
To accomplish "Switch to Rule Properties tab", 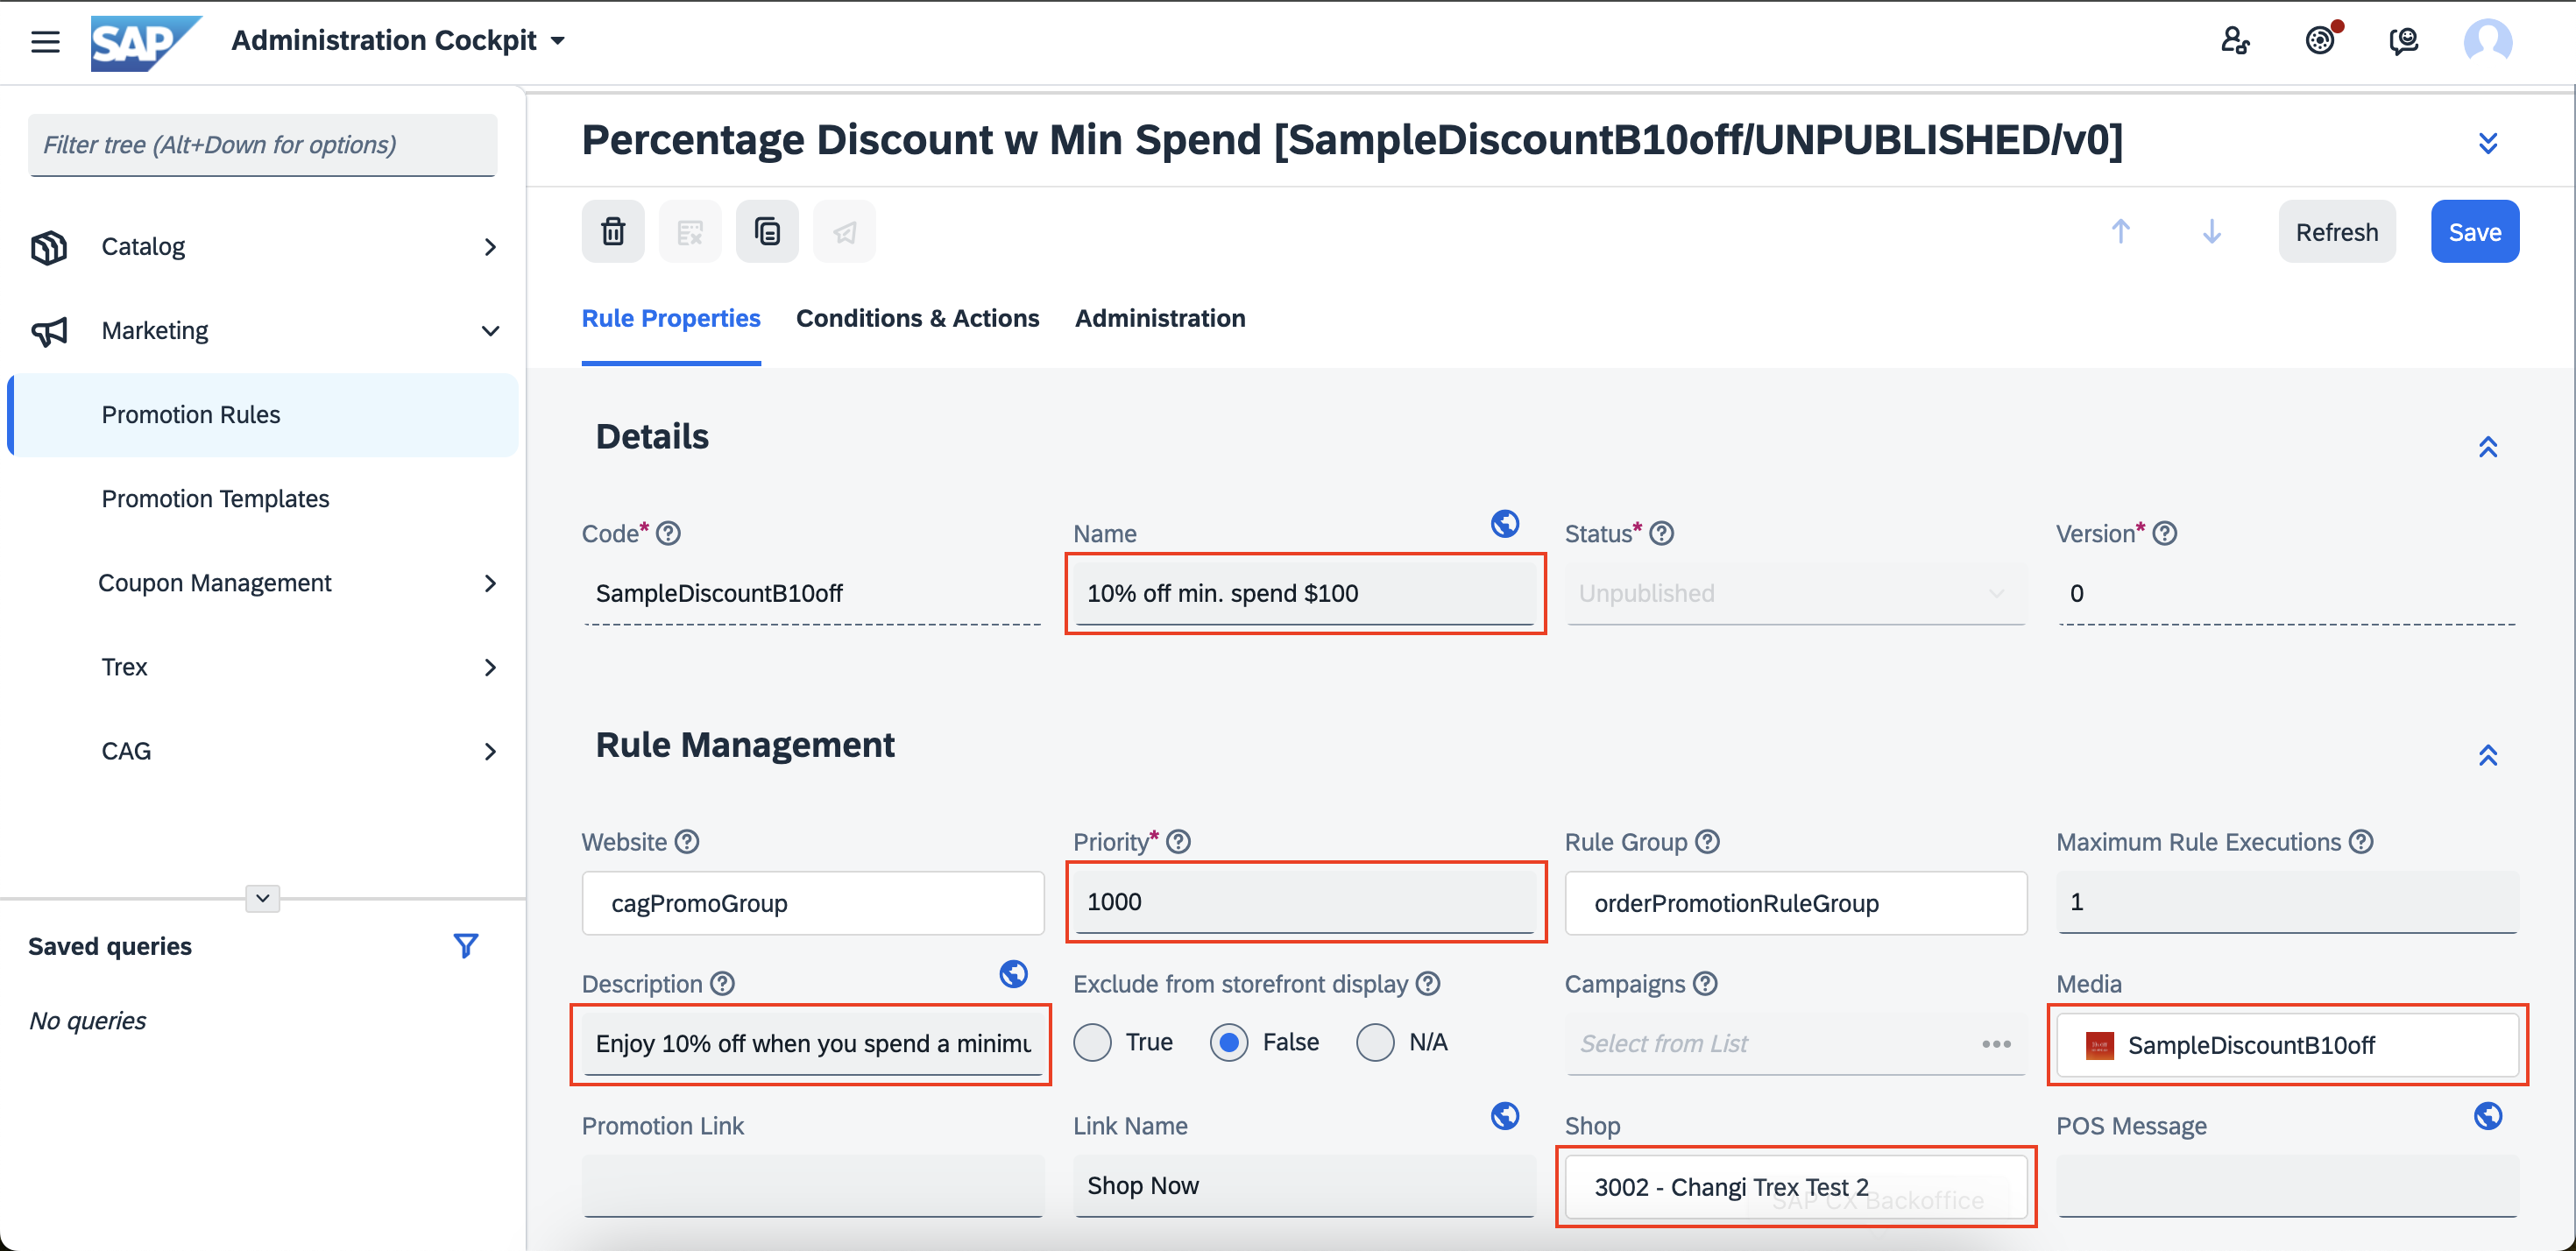I will (671, 318).
